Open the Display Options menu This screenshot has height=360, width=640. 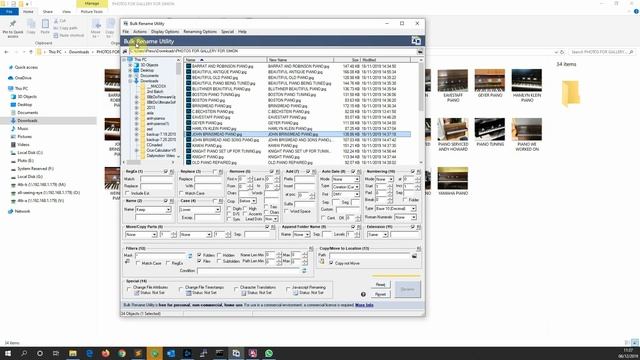pos(165,31)
